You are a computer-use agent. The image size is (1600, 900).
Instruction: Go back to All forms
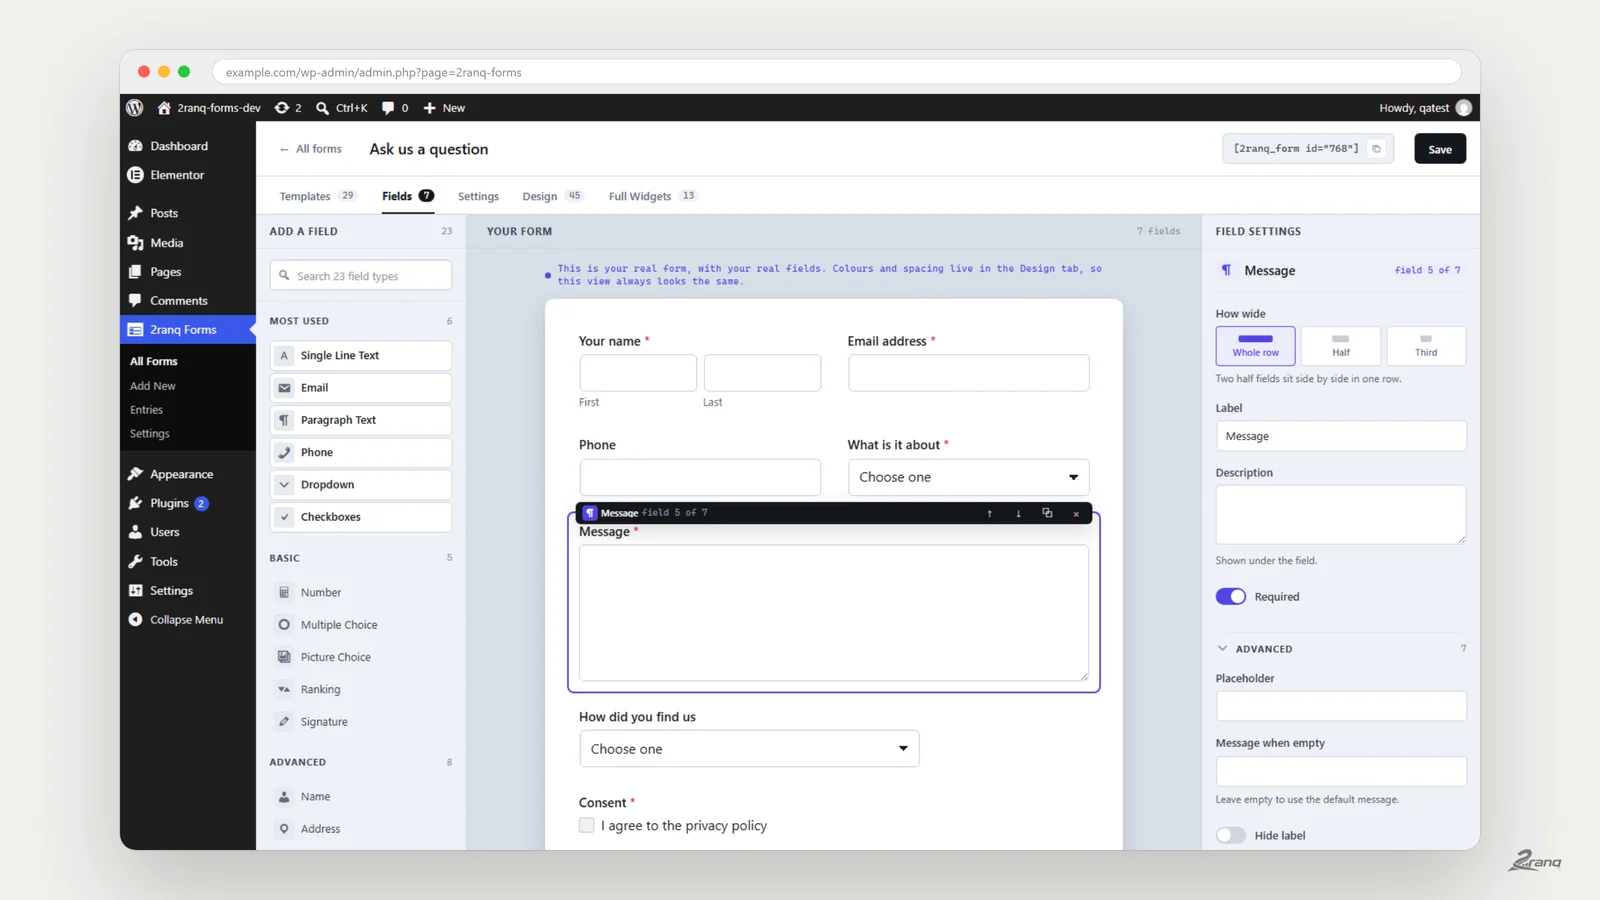[x=310, y=149]
